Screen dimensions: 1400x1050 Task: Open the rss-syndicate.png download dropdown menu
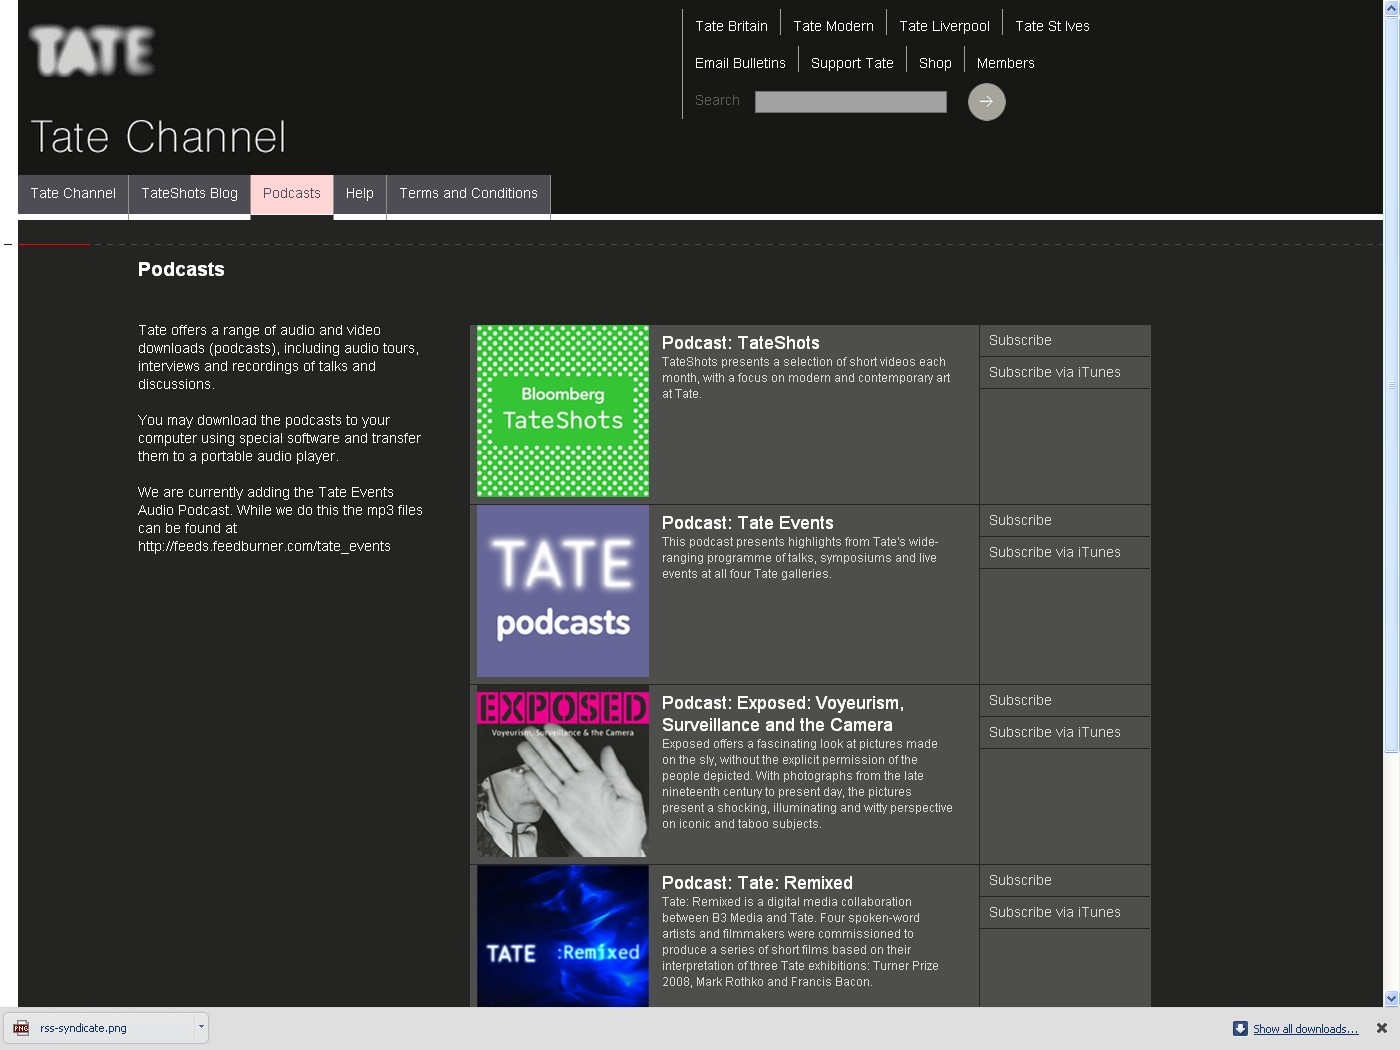(x=201, y=1027)
